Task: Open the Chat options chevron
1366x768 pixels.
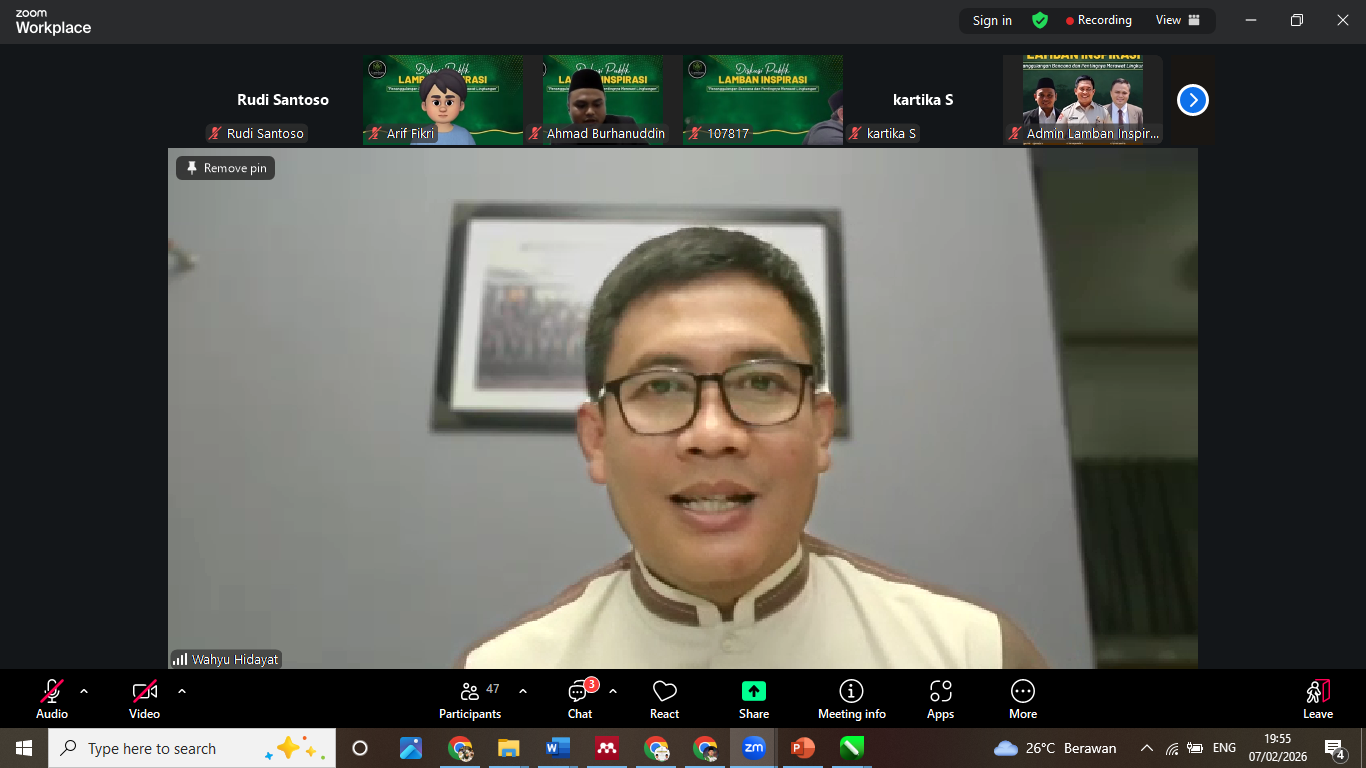Action: 611,690
